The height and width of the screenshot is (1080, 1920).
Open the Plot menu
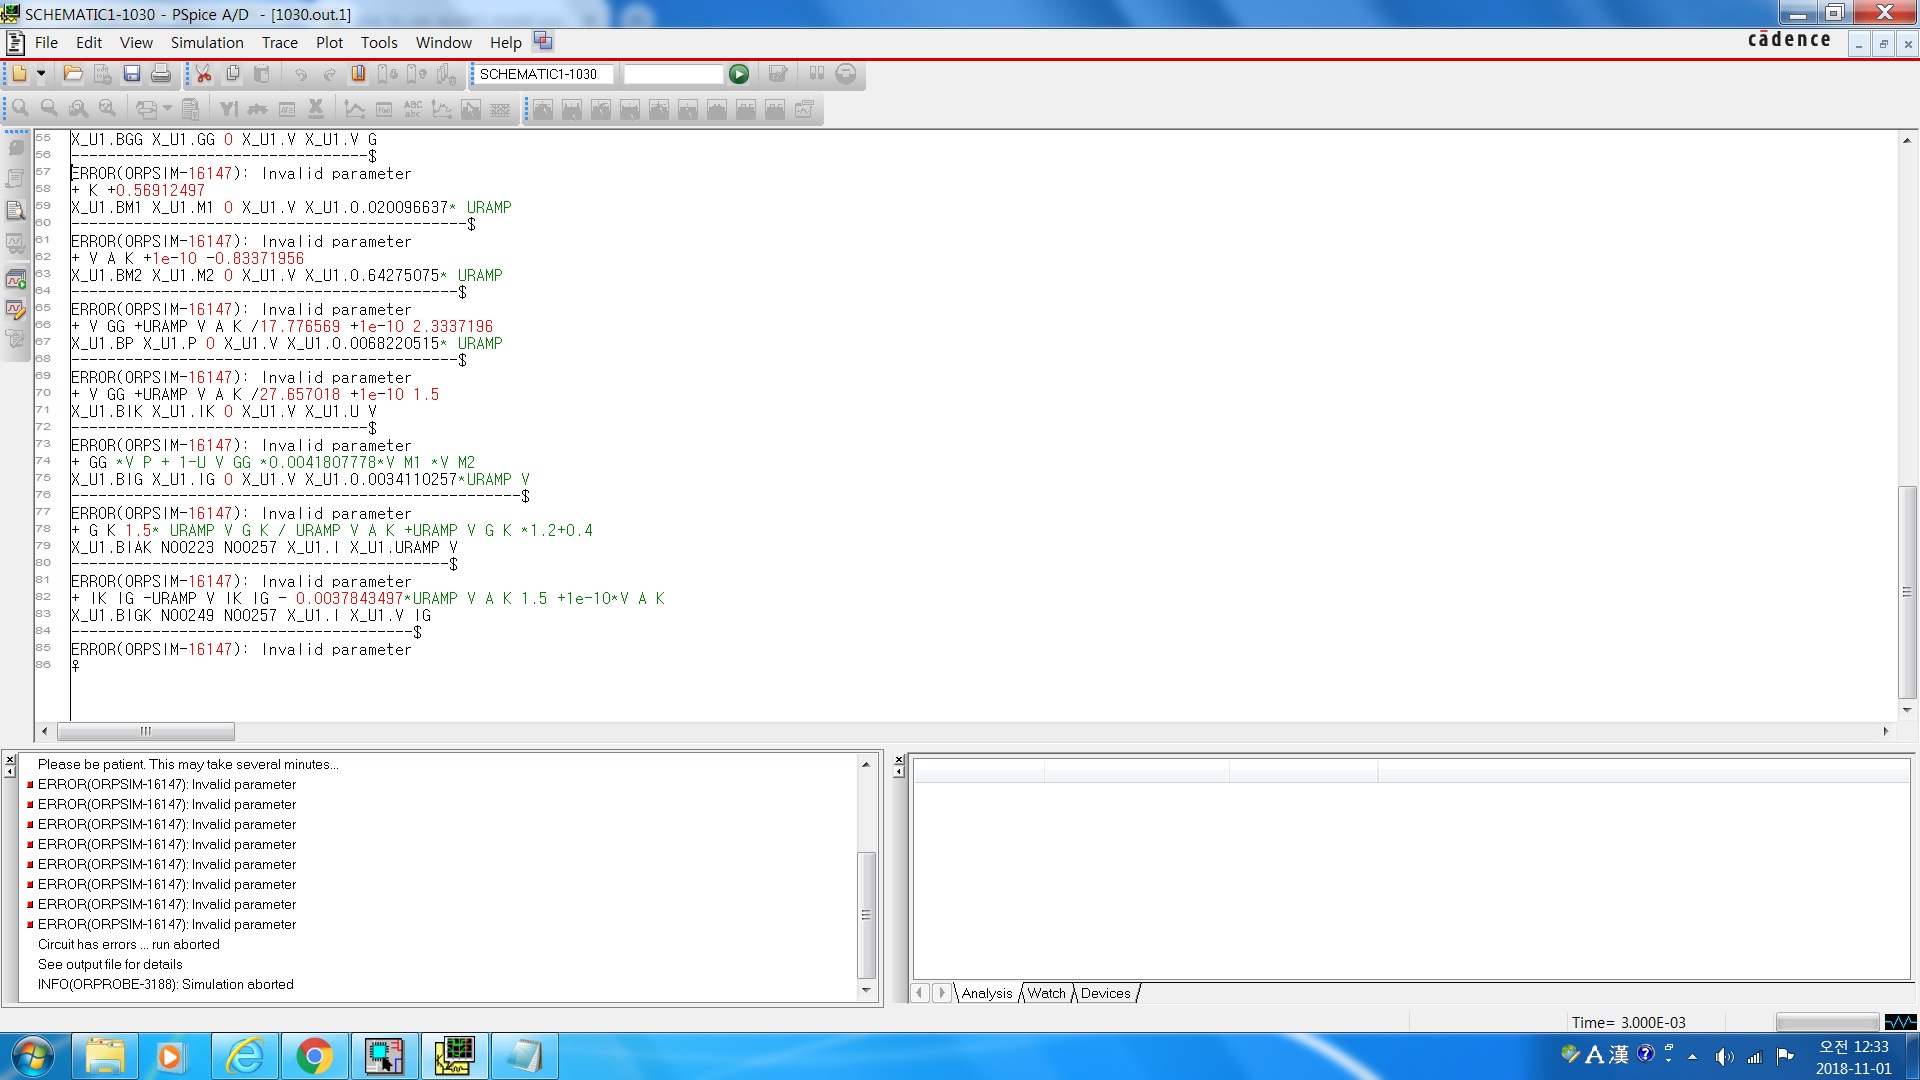click(329, 42)
